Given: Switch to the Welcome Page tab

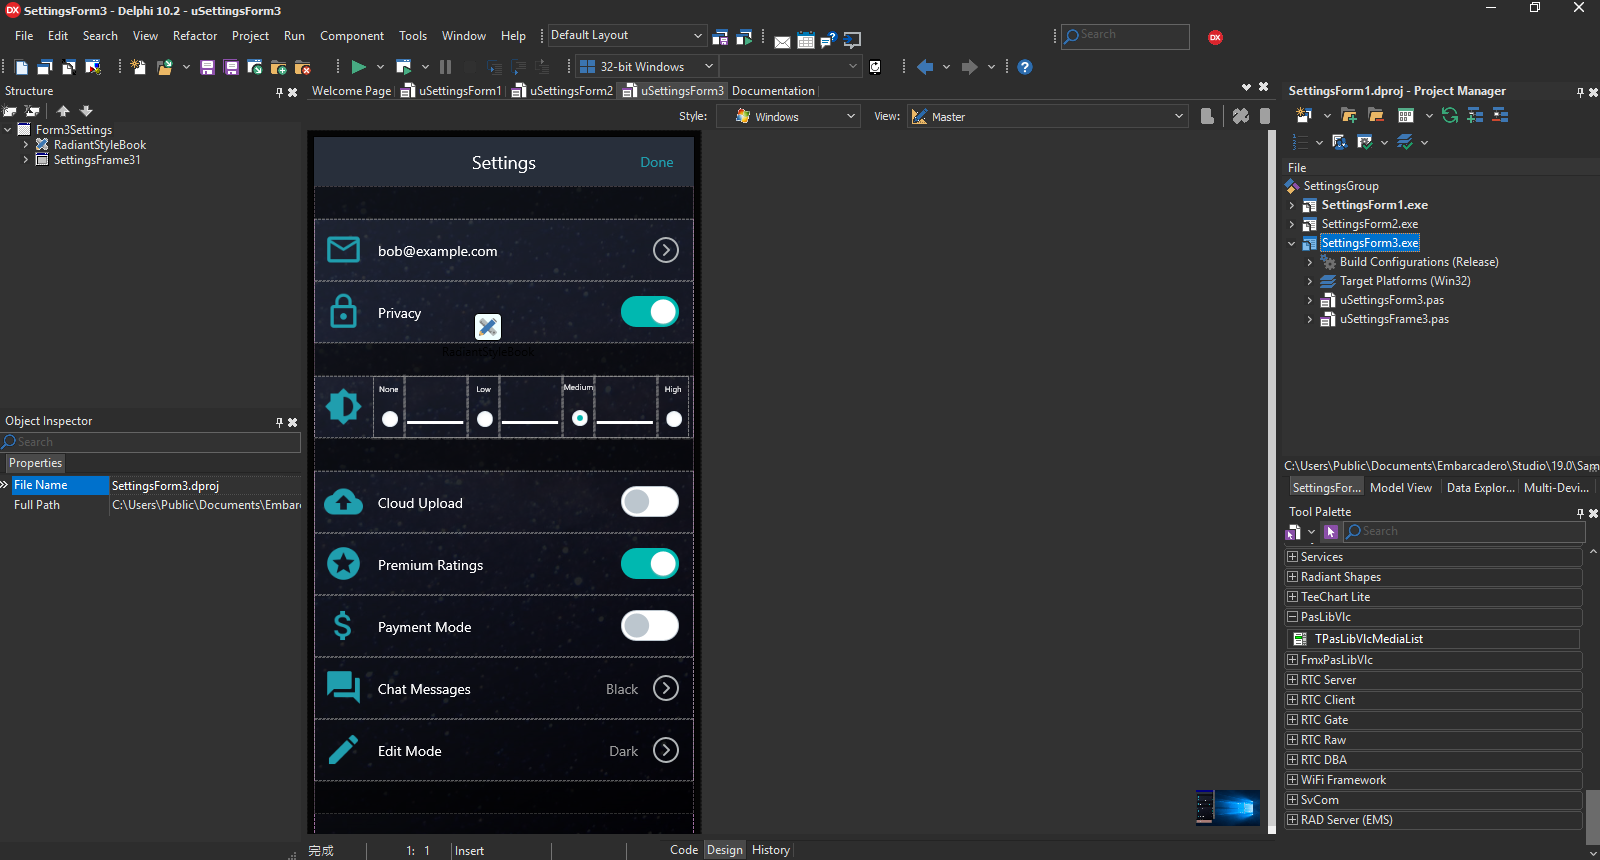Looking at the screenshot, I should (351, 91).
